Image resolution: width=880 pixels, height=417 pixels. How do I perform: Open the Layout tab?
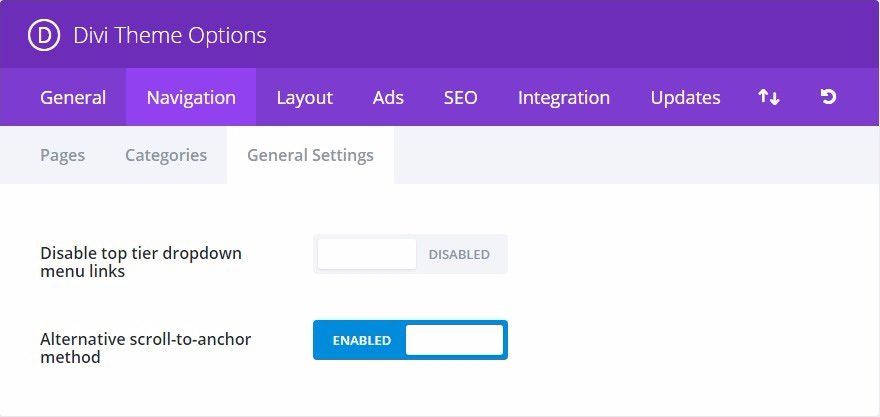pos(304,97)
